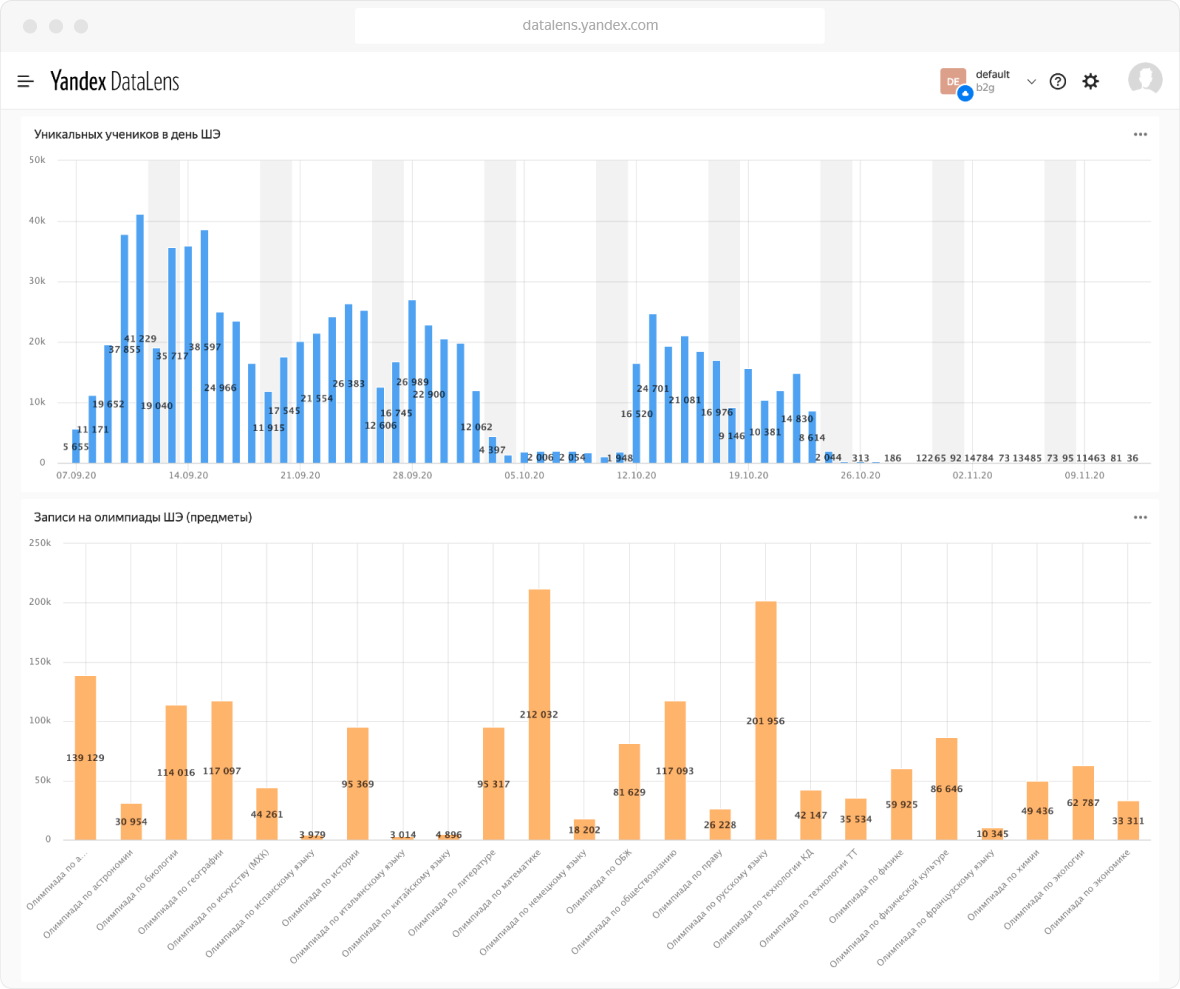
Task: Click the title Записи на олимпиады ШЭ (предметы)
Action: coord(143,518)
